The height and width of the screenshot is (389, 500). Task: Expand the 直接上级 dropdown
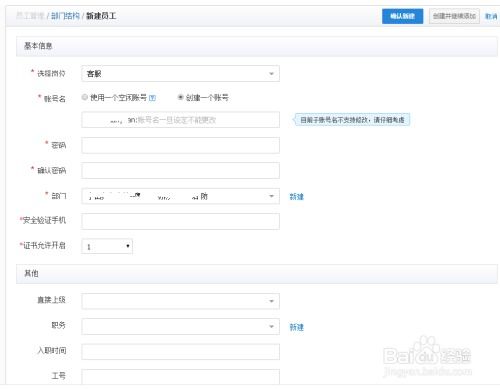[180, 301]
